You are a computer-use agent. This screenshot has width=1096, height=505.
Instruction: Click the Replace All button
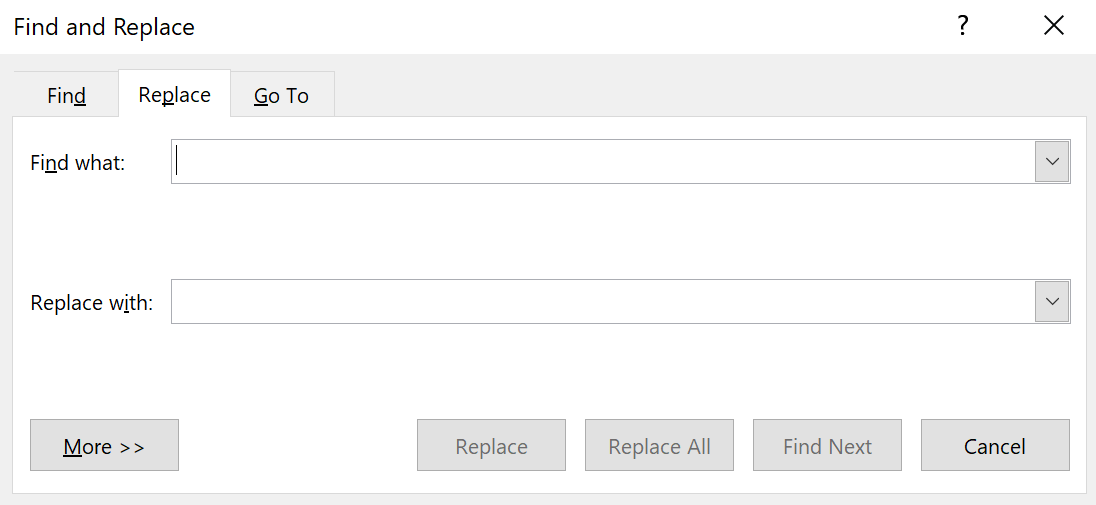click(659, 446)
